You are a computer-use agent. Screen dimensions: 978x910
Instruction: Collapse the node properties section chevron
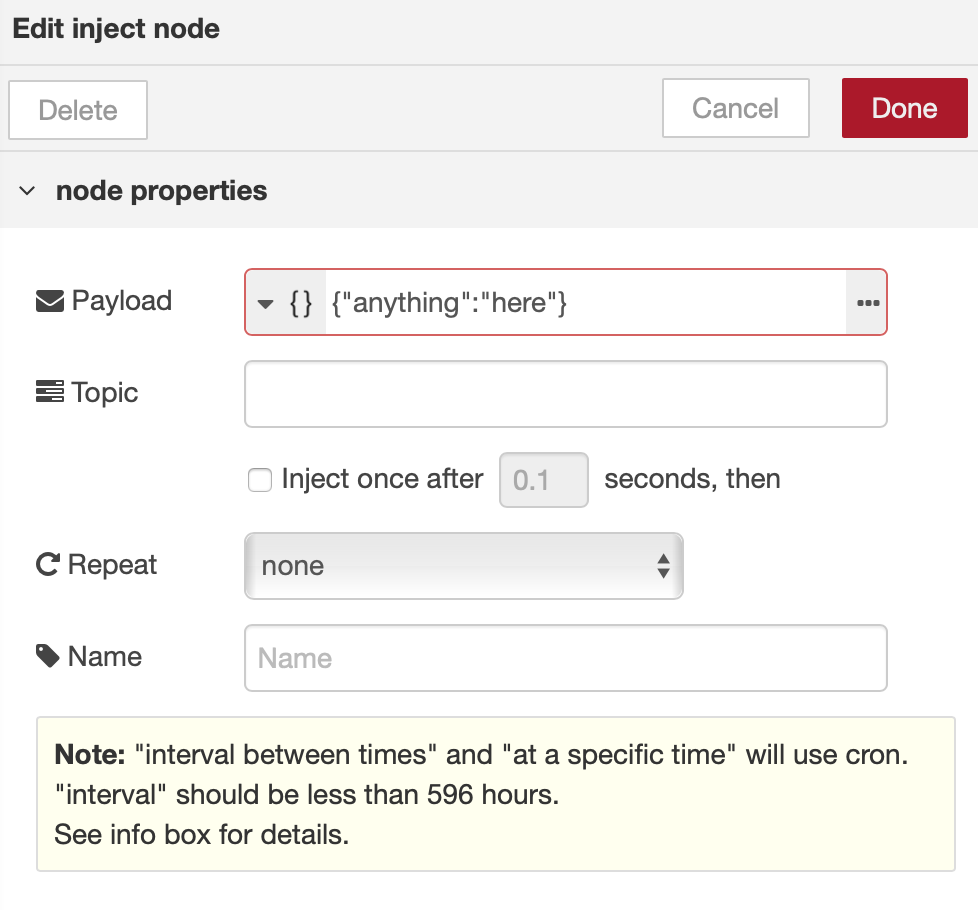click(27, 191)
